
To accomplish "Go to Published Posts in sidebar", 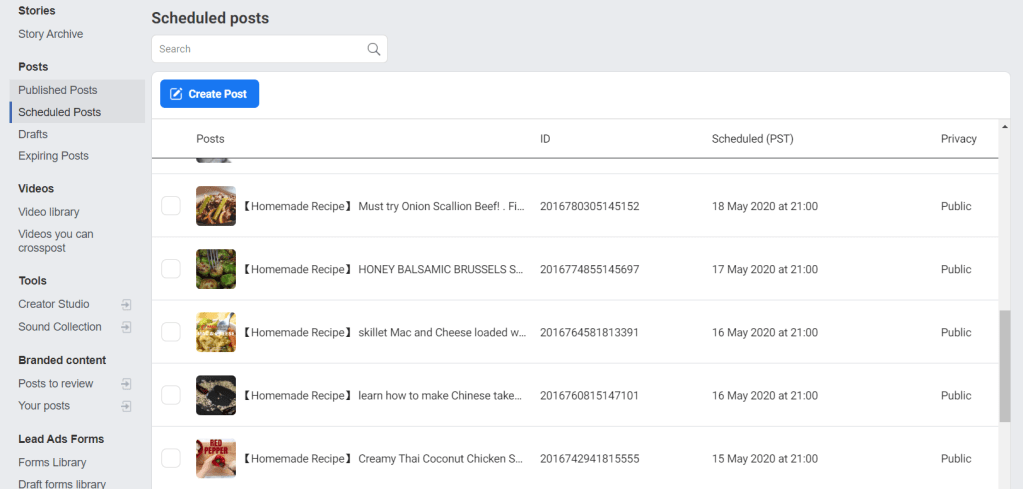I will click(57, 90).
